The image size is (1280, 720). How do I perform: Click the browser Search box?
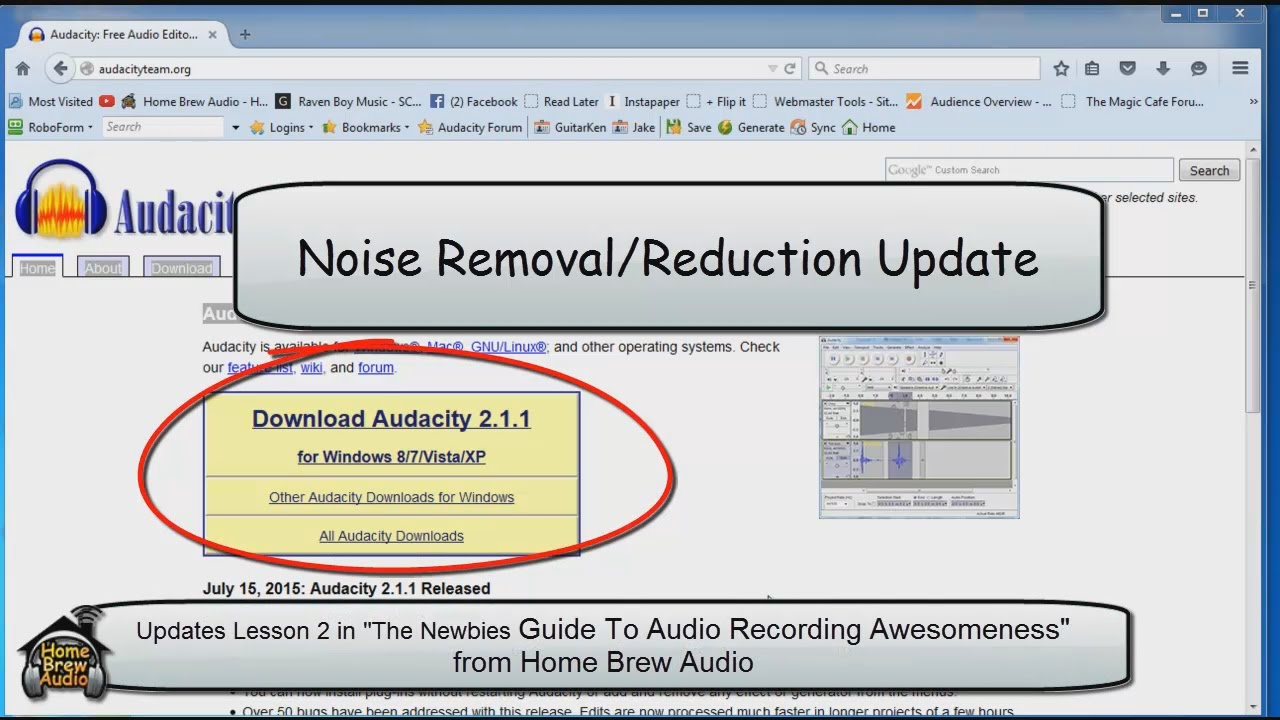pos(924,69)
